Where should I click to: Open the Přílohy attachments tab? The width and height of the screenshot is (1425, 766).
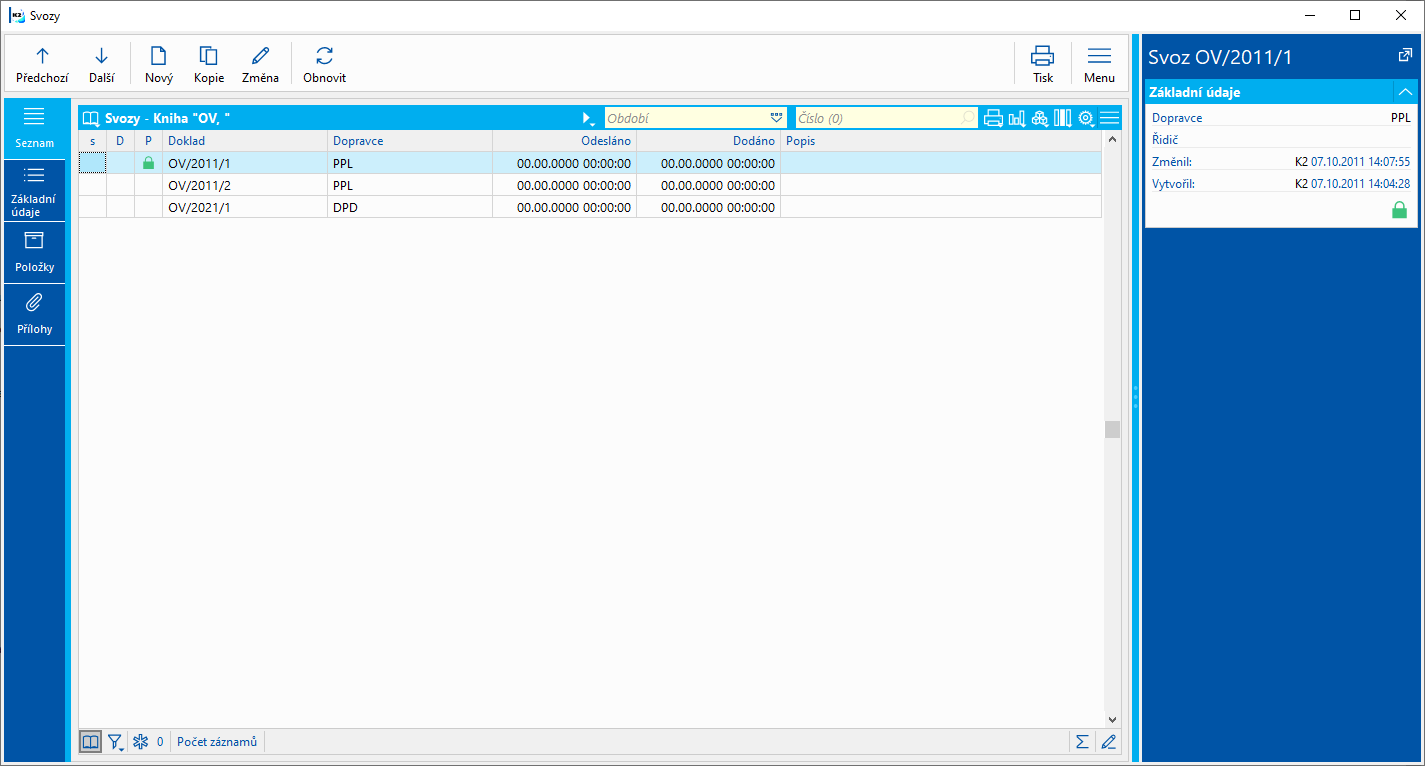click(34, 314)
